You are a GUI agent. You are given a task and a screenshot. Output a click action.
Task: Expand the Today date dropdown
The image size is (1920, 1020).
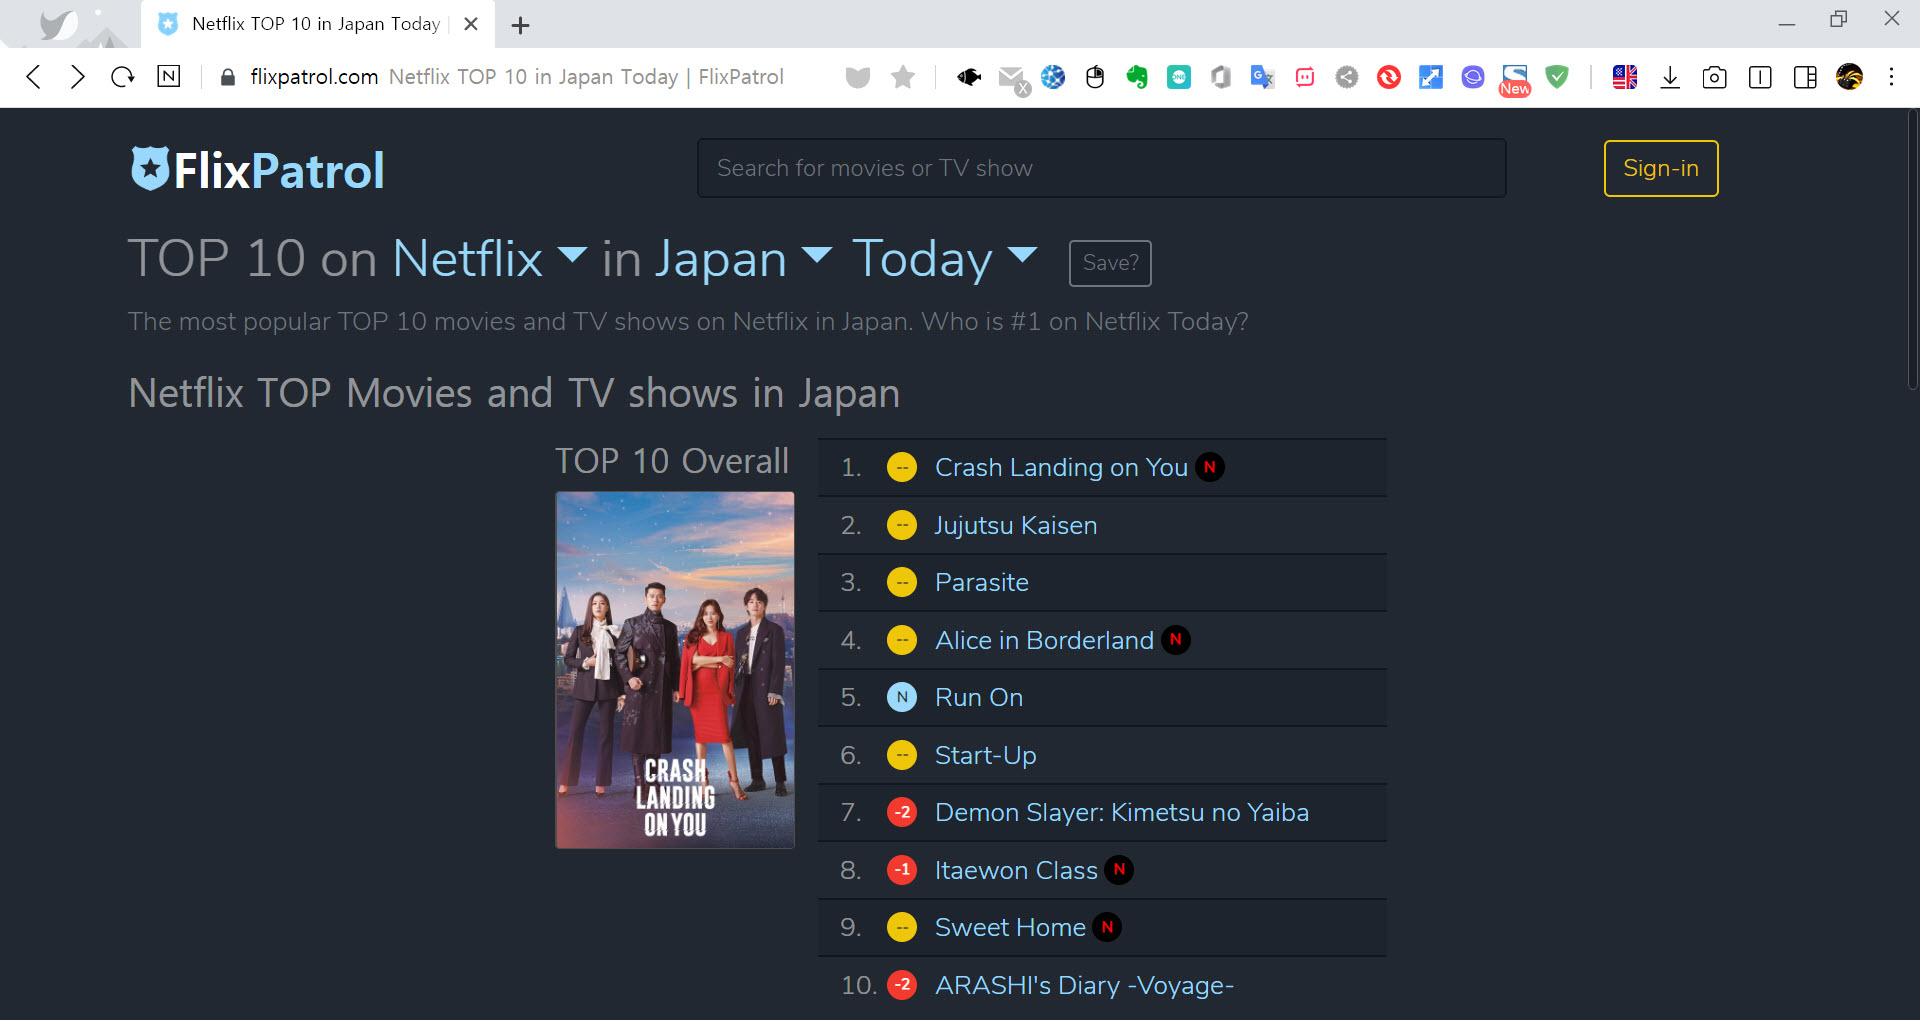[x=945, y=258]
